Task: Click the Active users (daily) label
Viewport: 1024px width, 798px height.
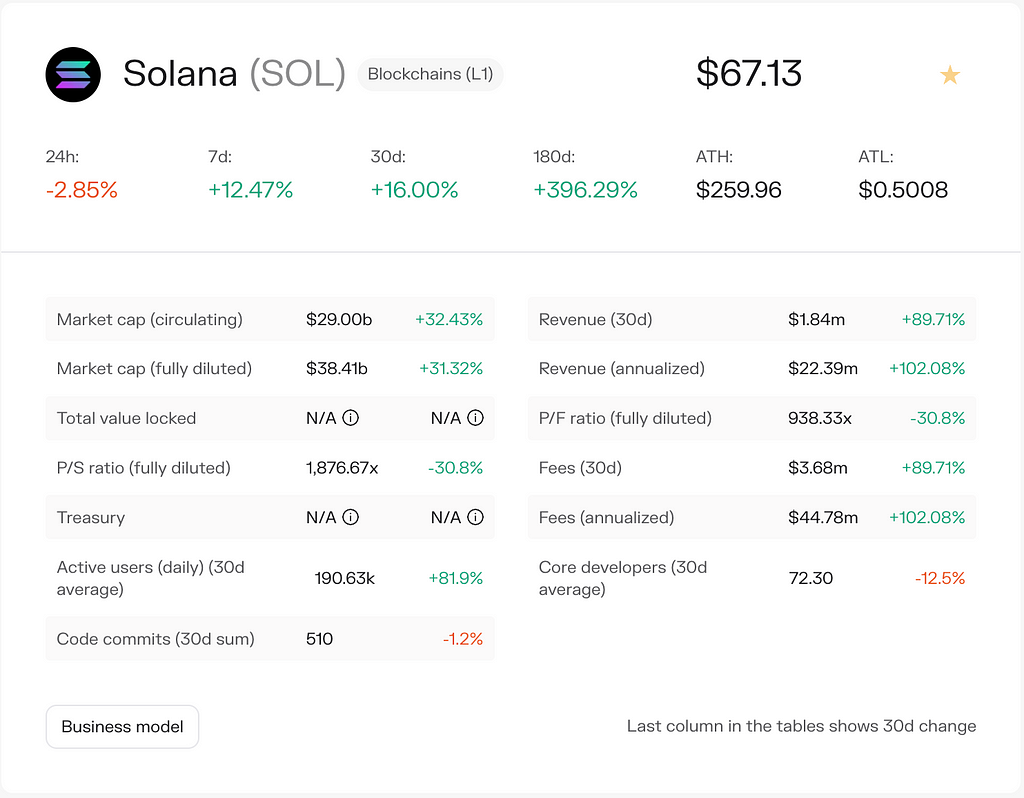Action: point(151,578)
